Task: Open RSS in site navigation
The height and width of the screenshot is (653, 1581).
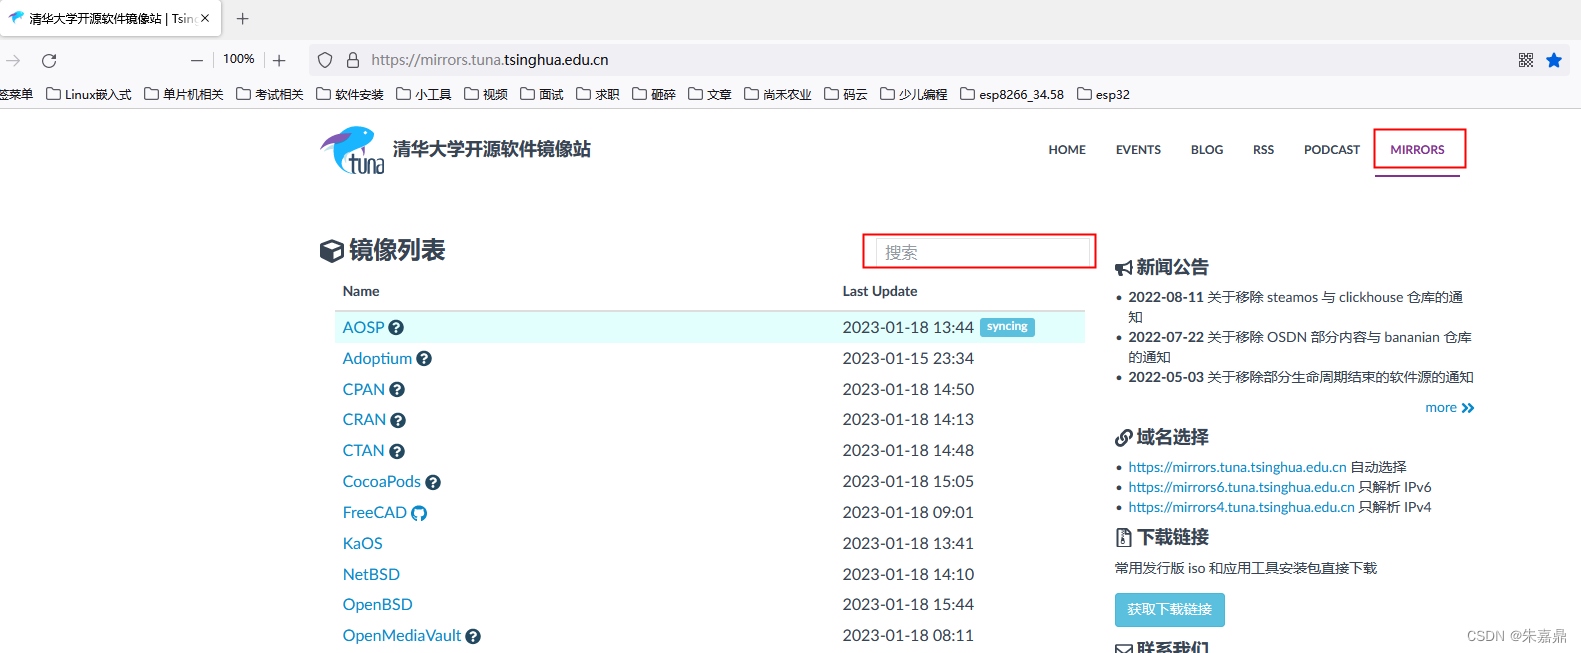Action: click(x=1263, y=150)
